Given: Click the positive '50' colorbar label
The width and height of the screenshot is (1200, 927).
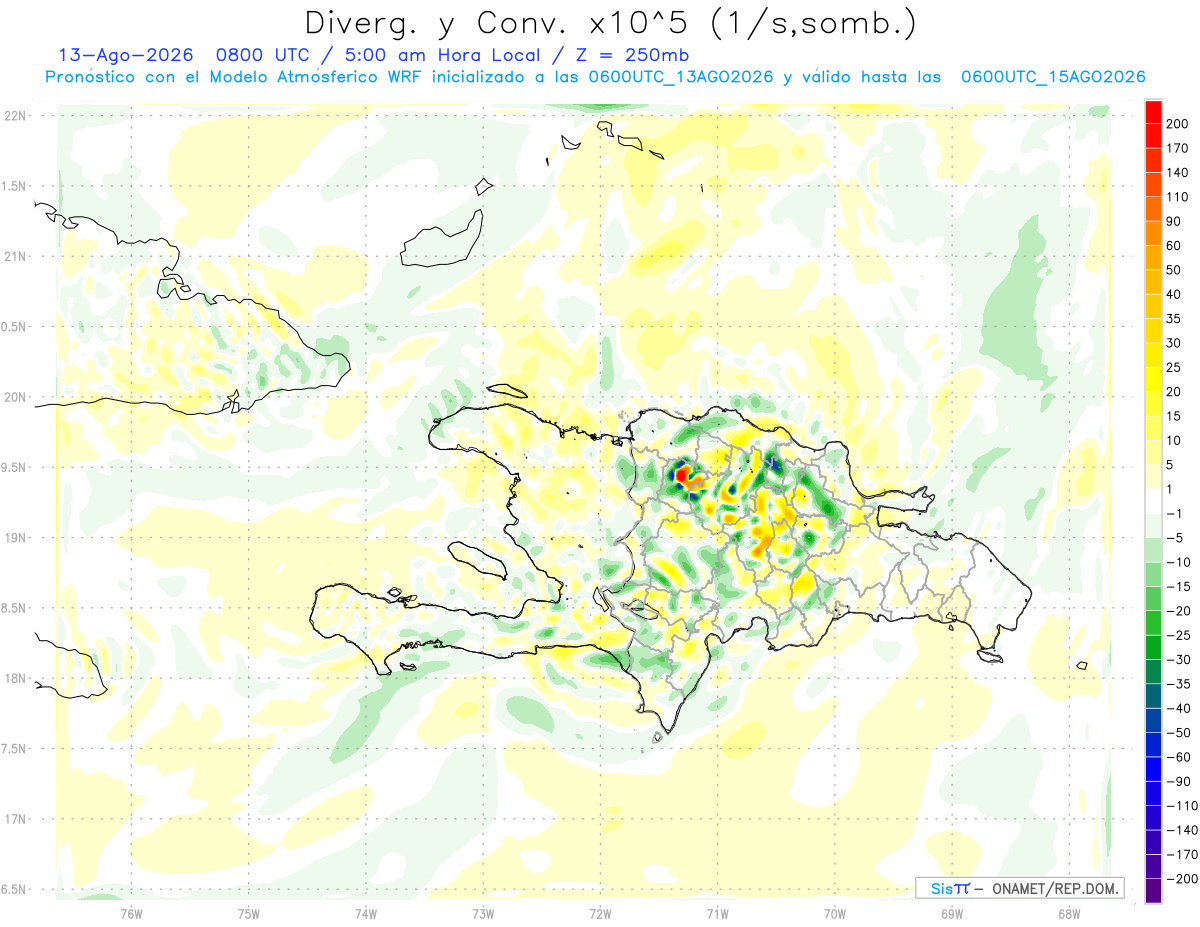Looking at the screenshot, I should (x=1175, y=270).
